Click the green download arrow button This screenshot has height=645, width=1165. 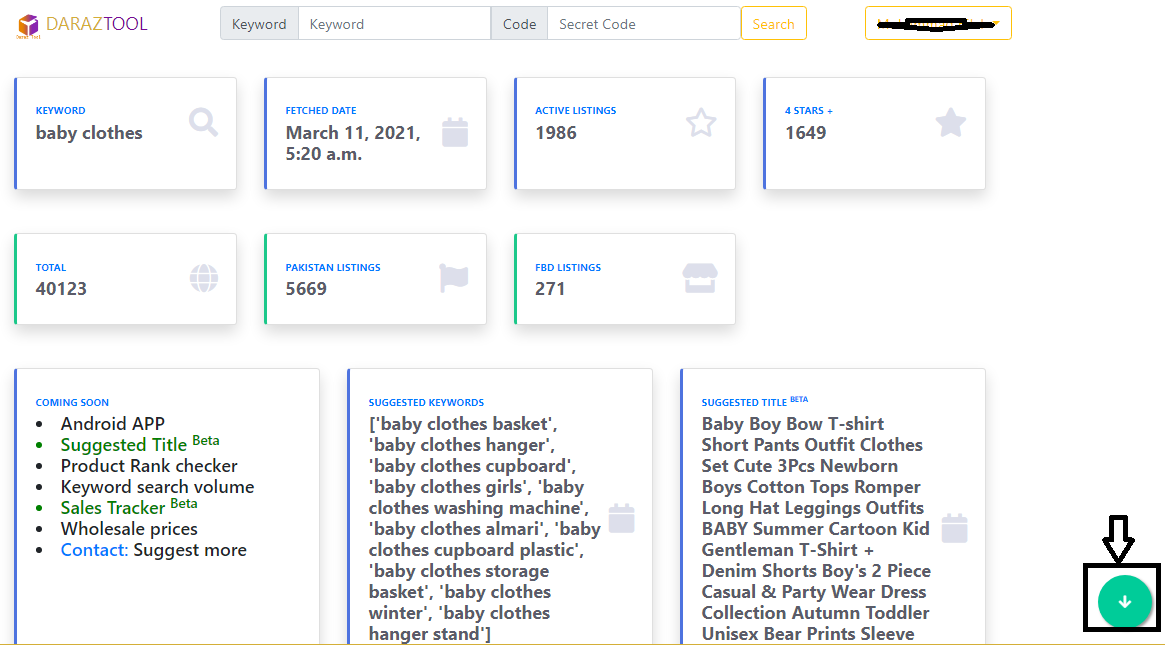pos(1122,601)
